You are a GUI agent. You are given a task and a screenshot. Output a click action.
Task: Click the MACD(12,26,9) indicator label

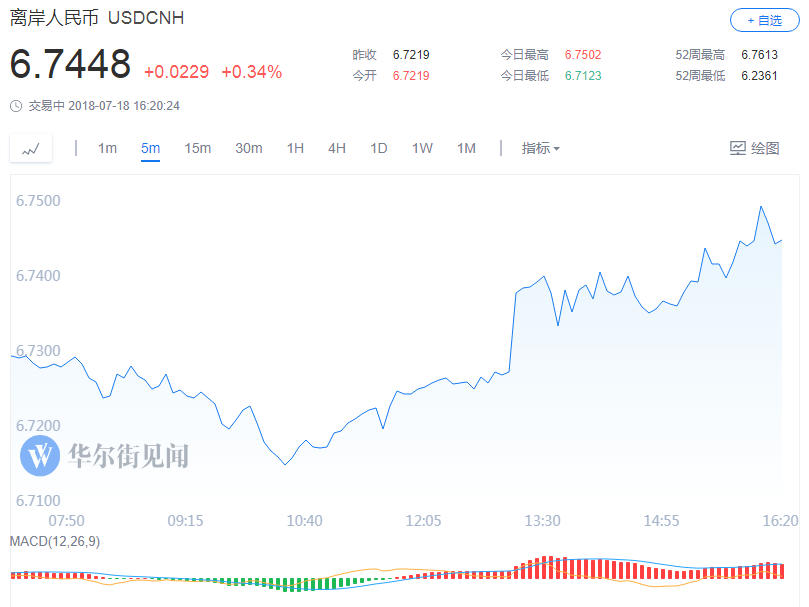point(54,541)
